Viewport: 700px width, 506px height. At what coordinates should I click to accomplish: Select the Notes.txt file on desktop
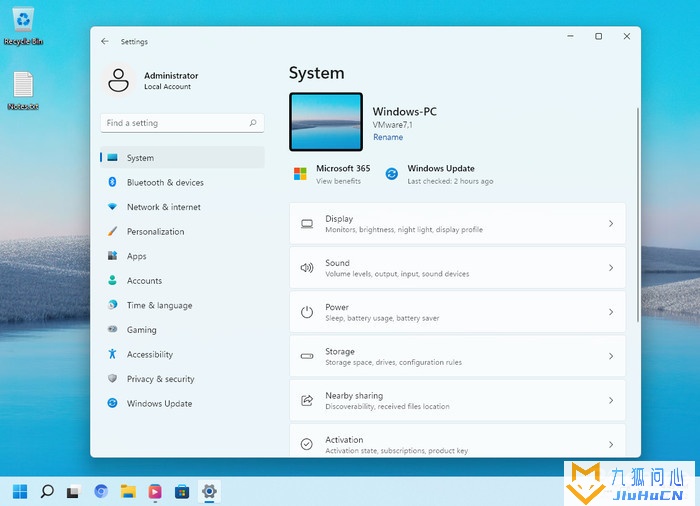[x=23, y=91]
